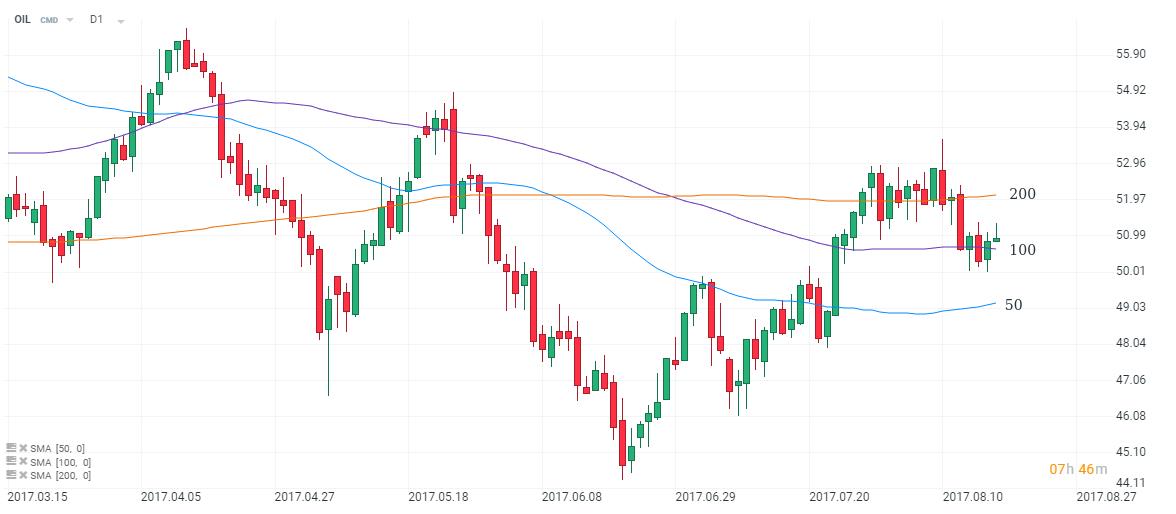Expand the OIL CMD instrument dropdown arrow
The width and height of the screenshot is (1176, 514).
[70, 20]
